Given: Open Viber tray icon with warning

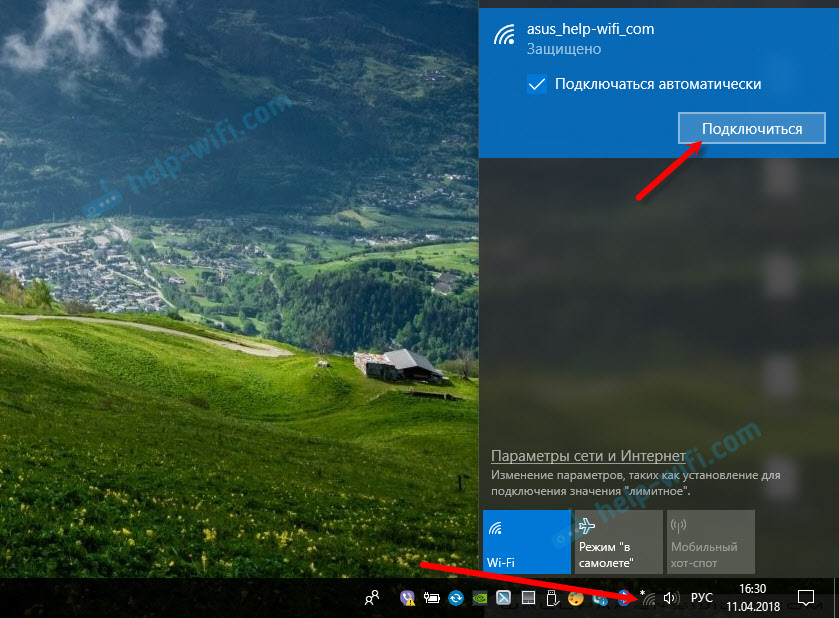Looking at the screenshot, I should [408, 598].
